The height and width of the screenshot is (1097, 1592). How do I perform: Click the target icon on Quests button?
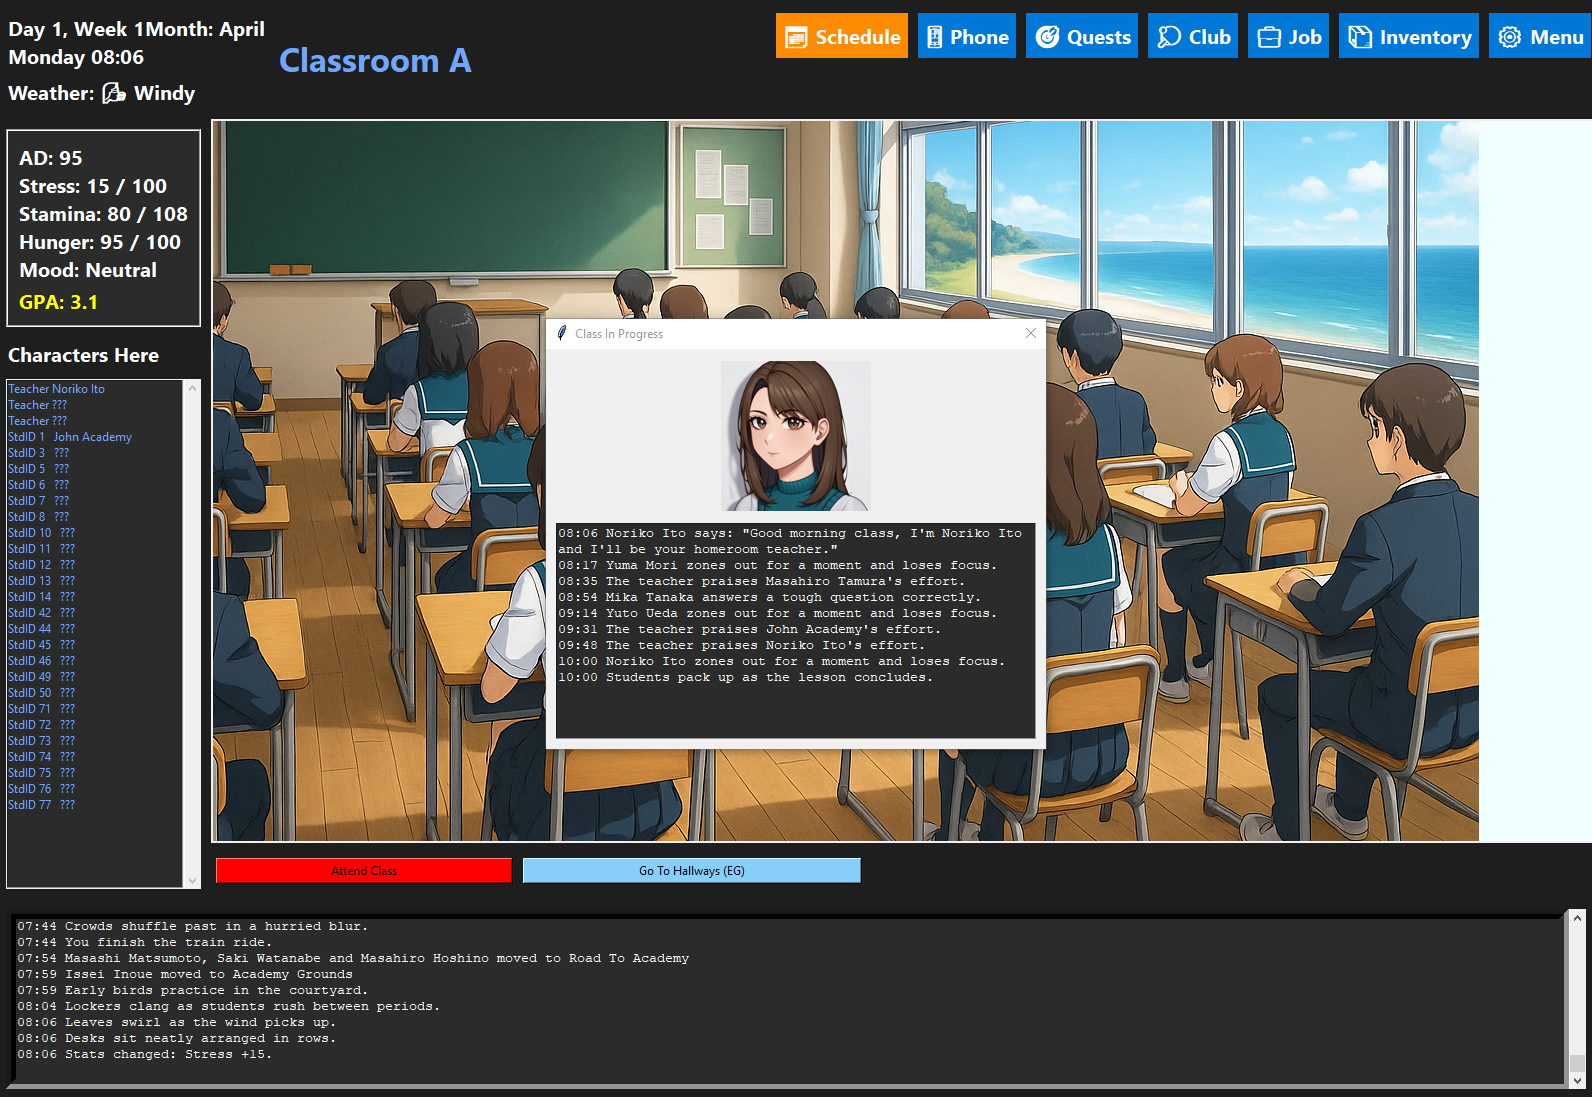(1047, 37)
